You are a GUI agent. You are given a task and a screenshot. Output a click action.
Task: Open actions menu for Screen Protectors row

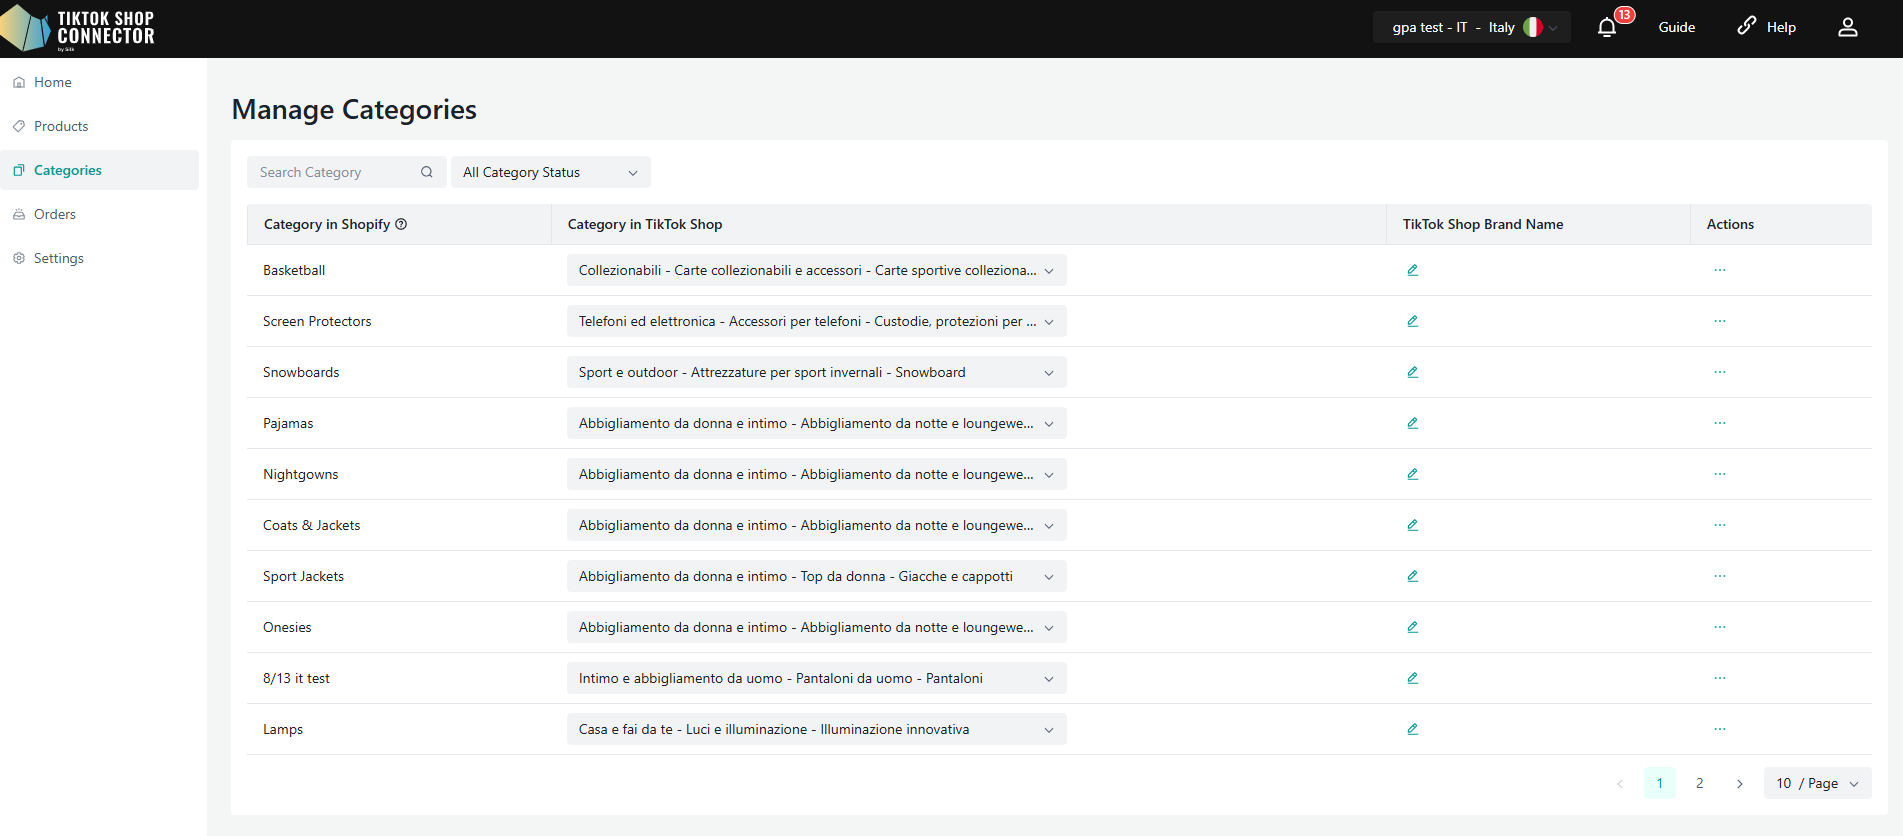1720,321
